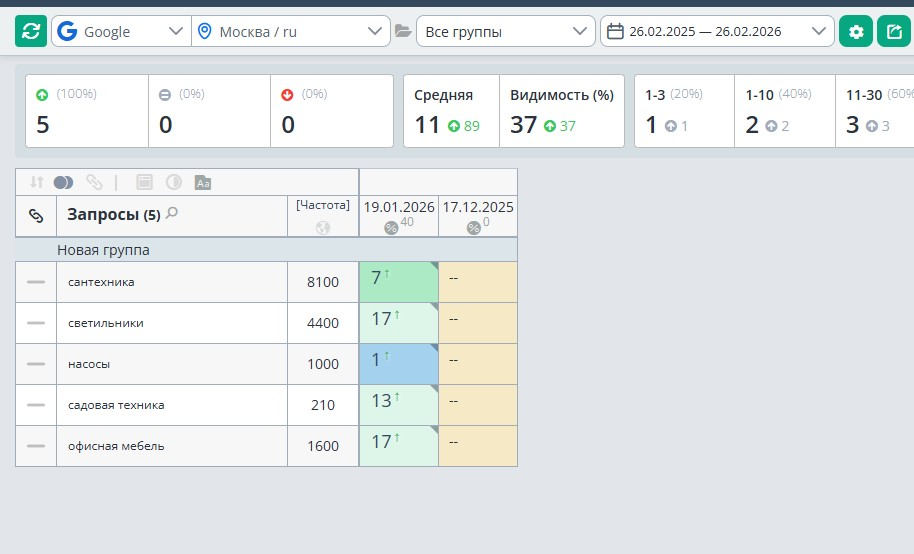Open the Москва / ru region dropdown
This screenshot has height=554, width=914.
290,31
